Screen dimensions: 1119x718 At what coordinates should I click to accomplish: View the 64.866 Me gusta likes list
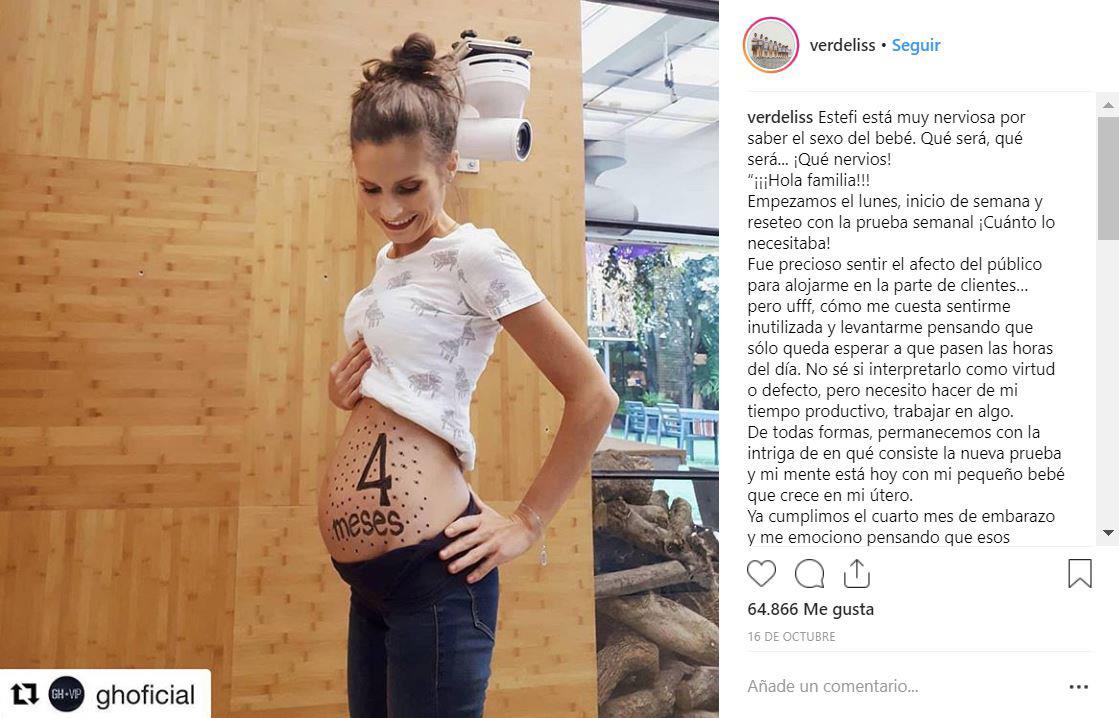pyautogui.click(x=811, y=609)
